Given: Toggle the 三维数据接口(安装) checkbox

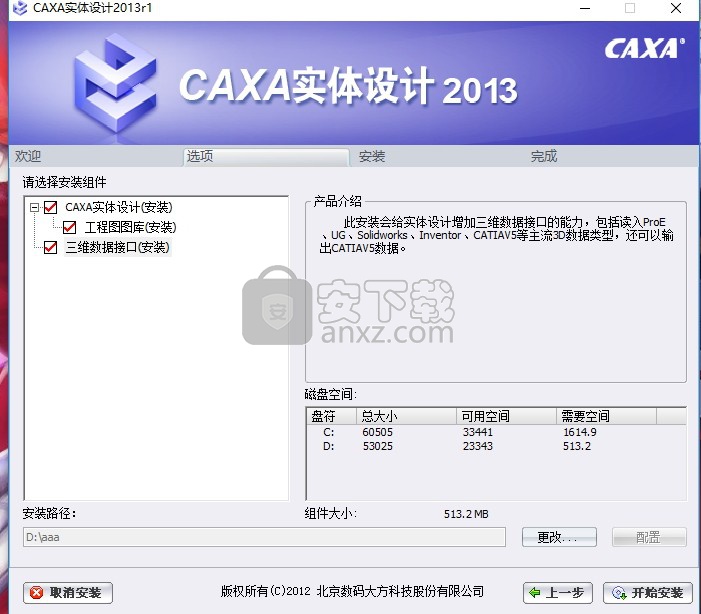Looking at the screenshot, I should click(x=51, y=247).
